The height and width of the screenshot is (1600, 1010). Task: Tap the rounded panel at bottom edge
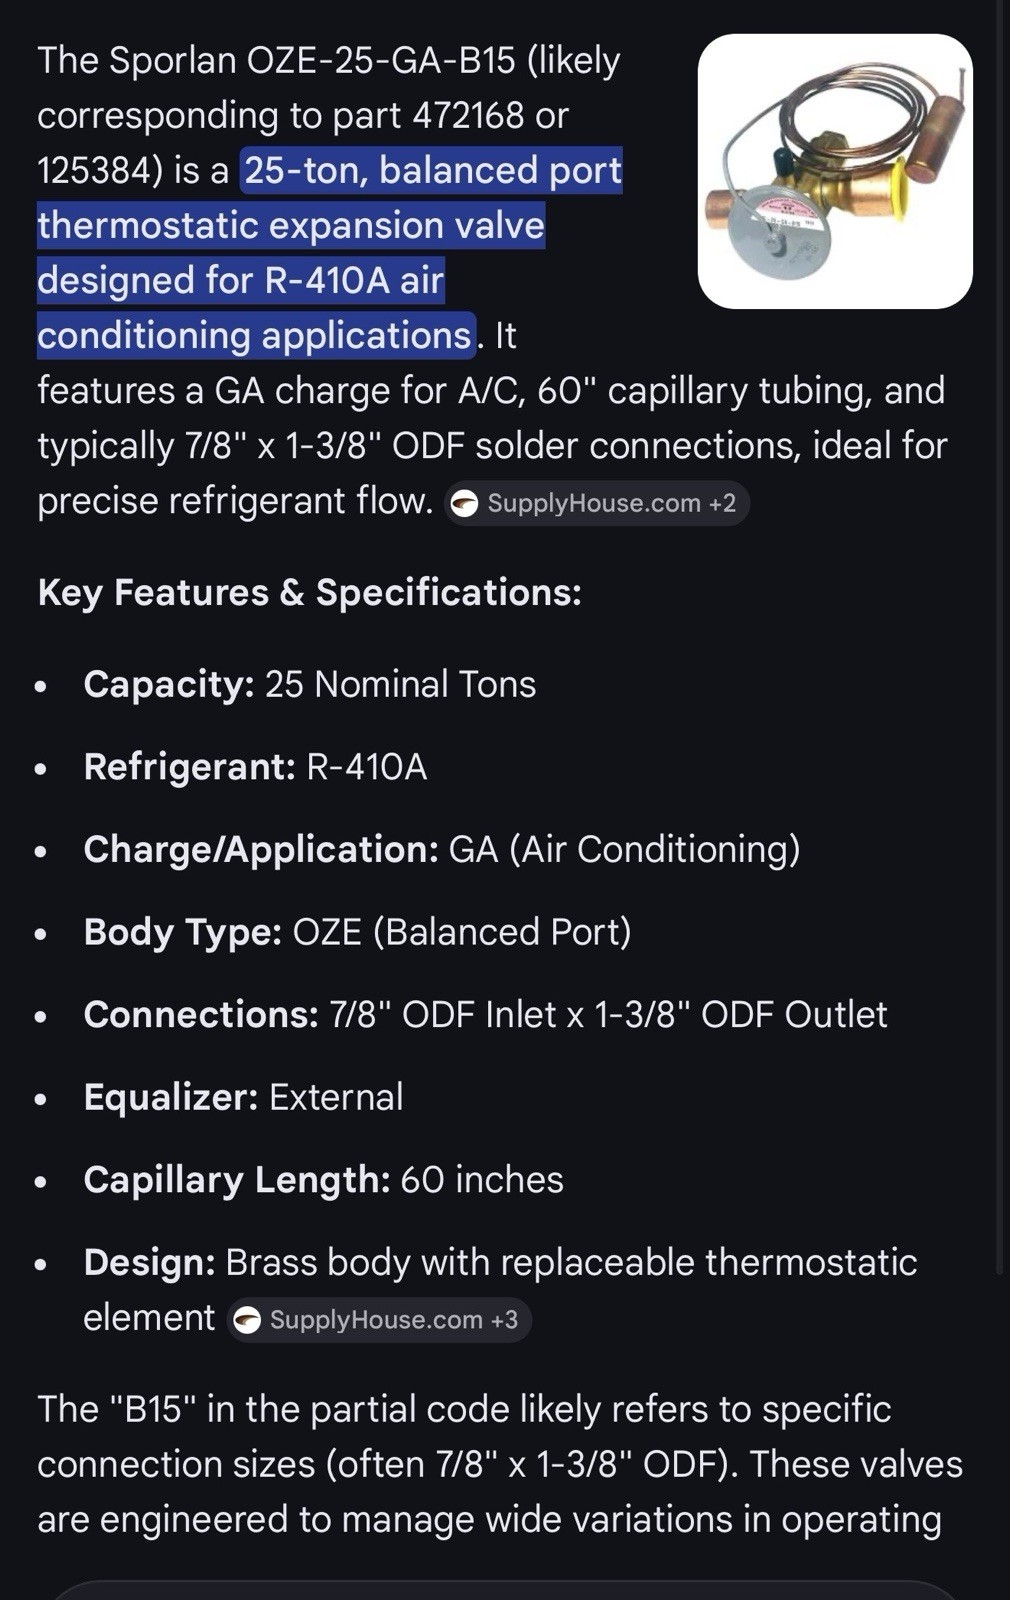[x=505, y=1590]
